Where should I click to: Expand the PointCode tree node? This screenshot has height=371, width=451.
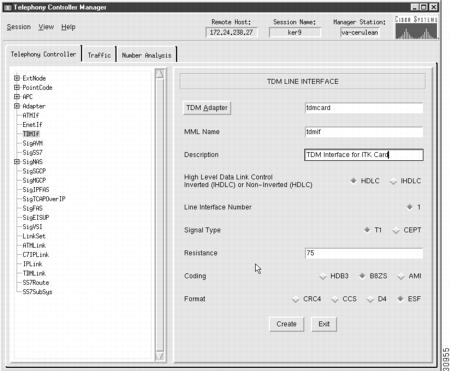17,87
